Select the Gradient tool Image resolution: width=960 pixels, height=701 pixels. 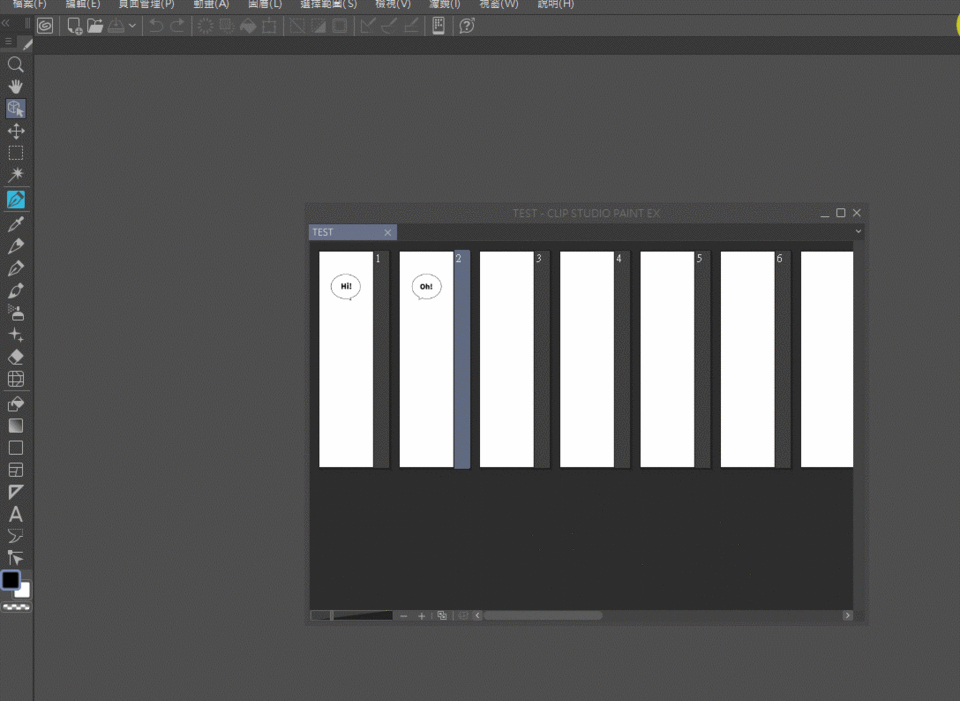point(16,425)
